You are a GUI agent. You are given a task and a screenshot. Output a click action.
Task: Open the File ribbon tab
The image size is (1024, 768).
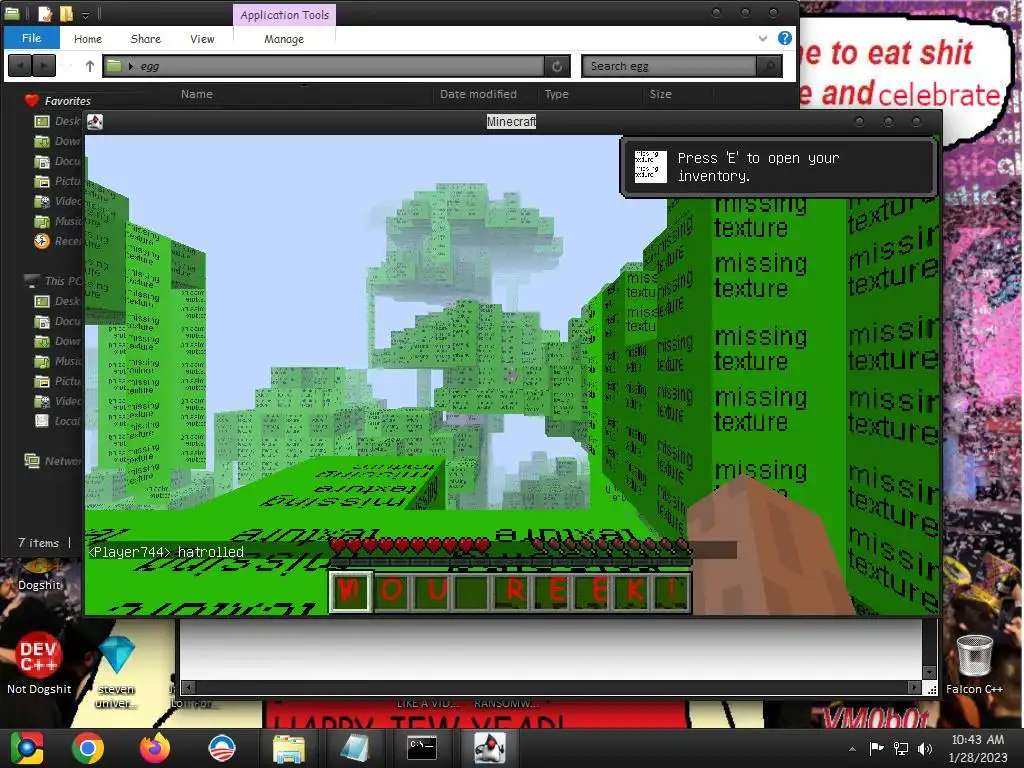click(31, 38)
